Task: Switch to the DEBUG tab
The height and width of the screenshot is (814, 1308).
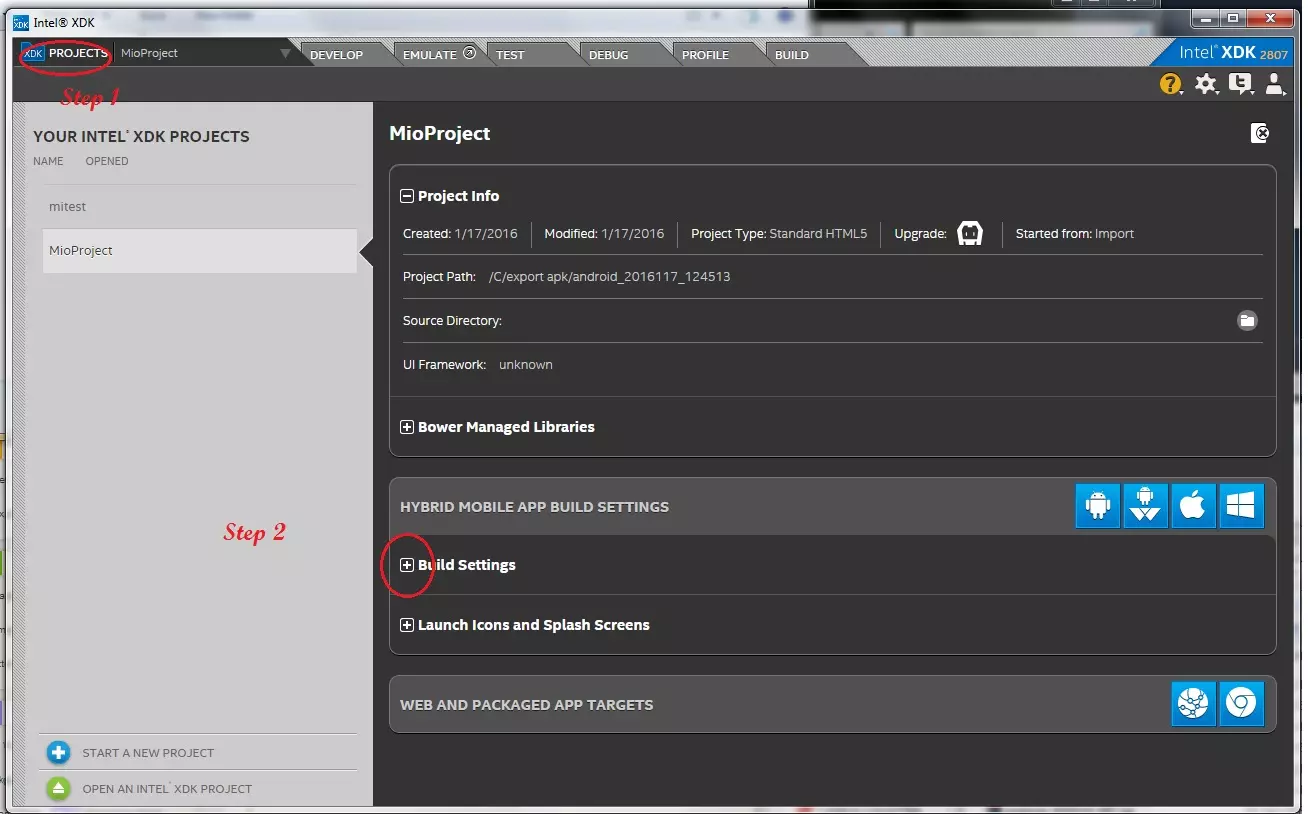Action: click(608, 55)
